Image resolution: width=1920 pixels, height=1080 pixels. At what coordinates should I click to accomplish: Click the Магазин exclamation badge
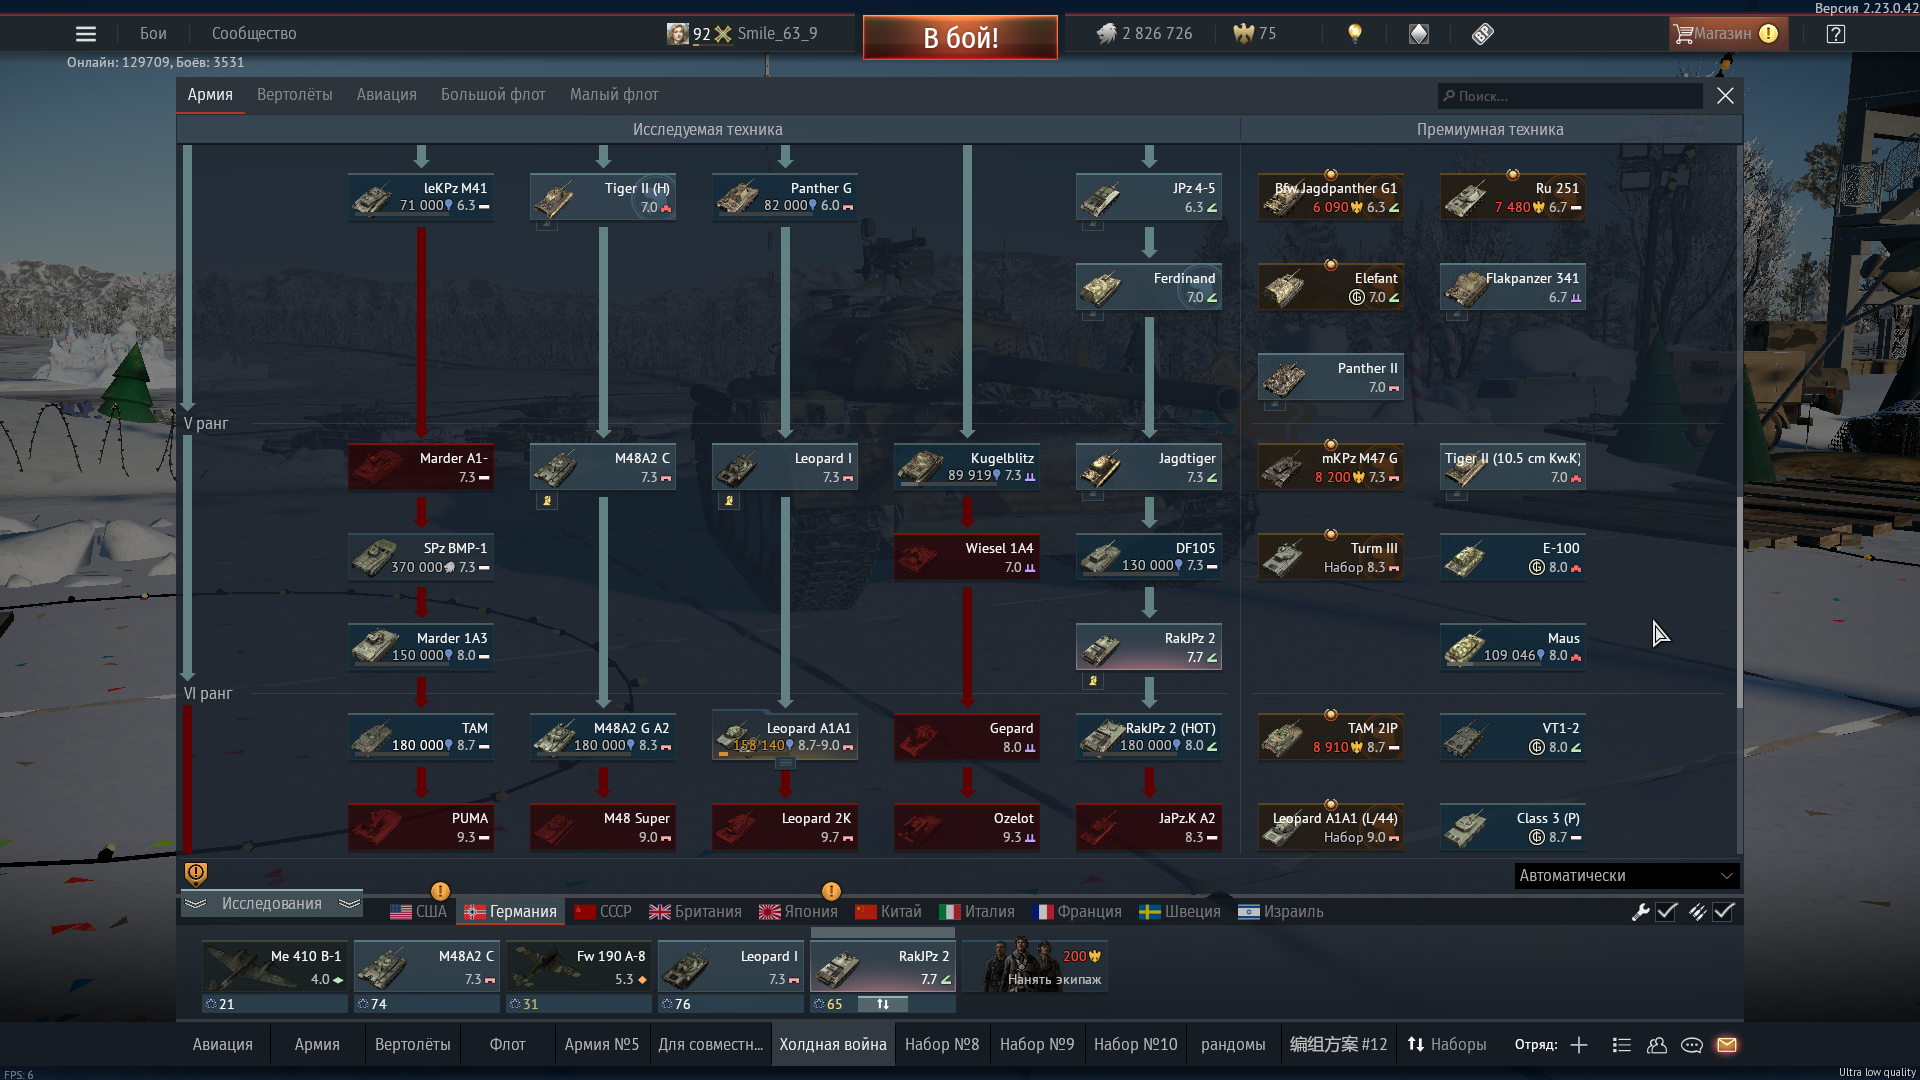tap(1768, 34)
